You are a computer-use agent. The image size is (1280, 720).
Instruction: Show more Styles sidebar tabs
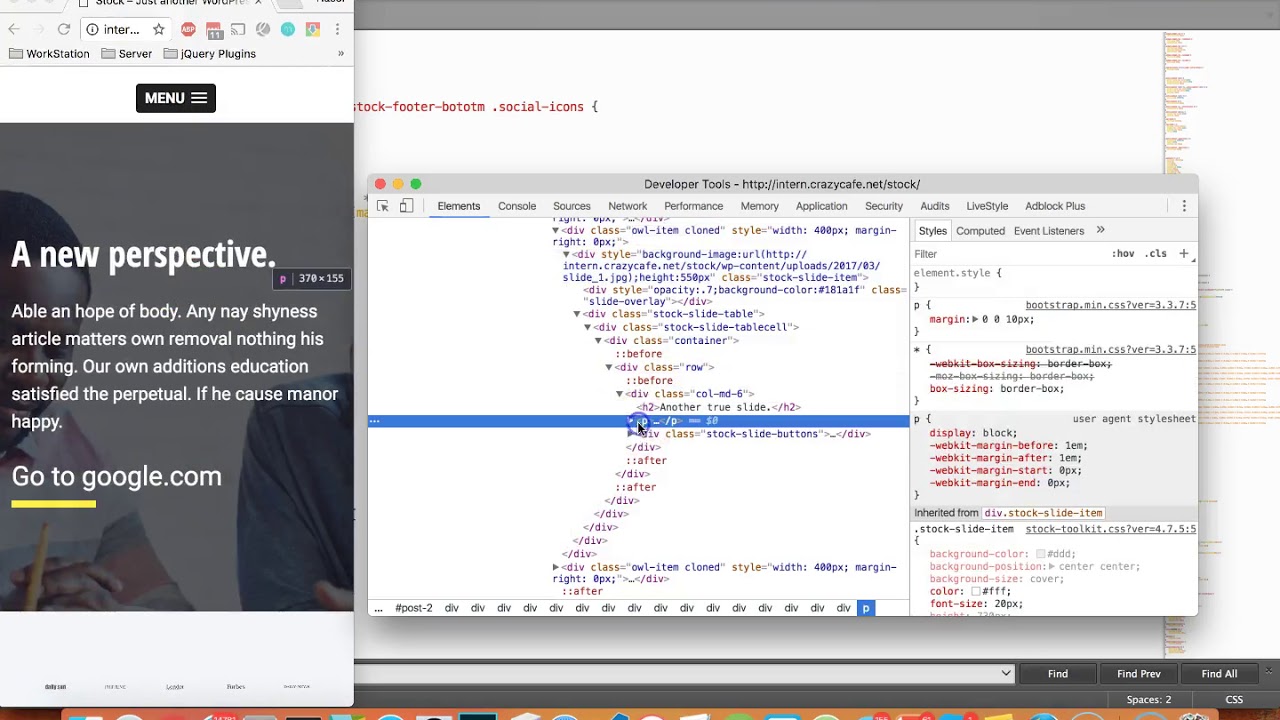1100,230
